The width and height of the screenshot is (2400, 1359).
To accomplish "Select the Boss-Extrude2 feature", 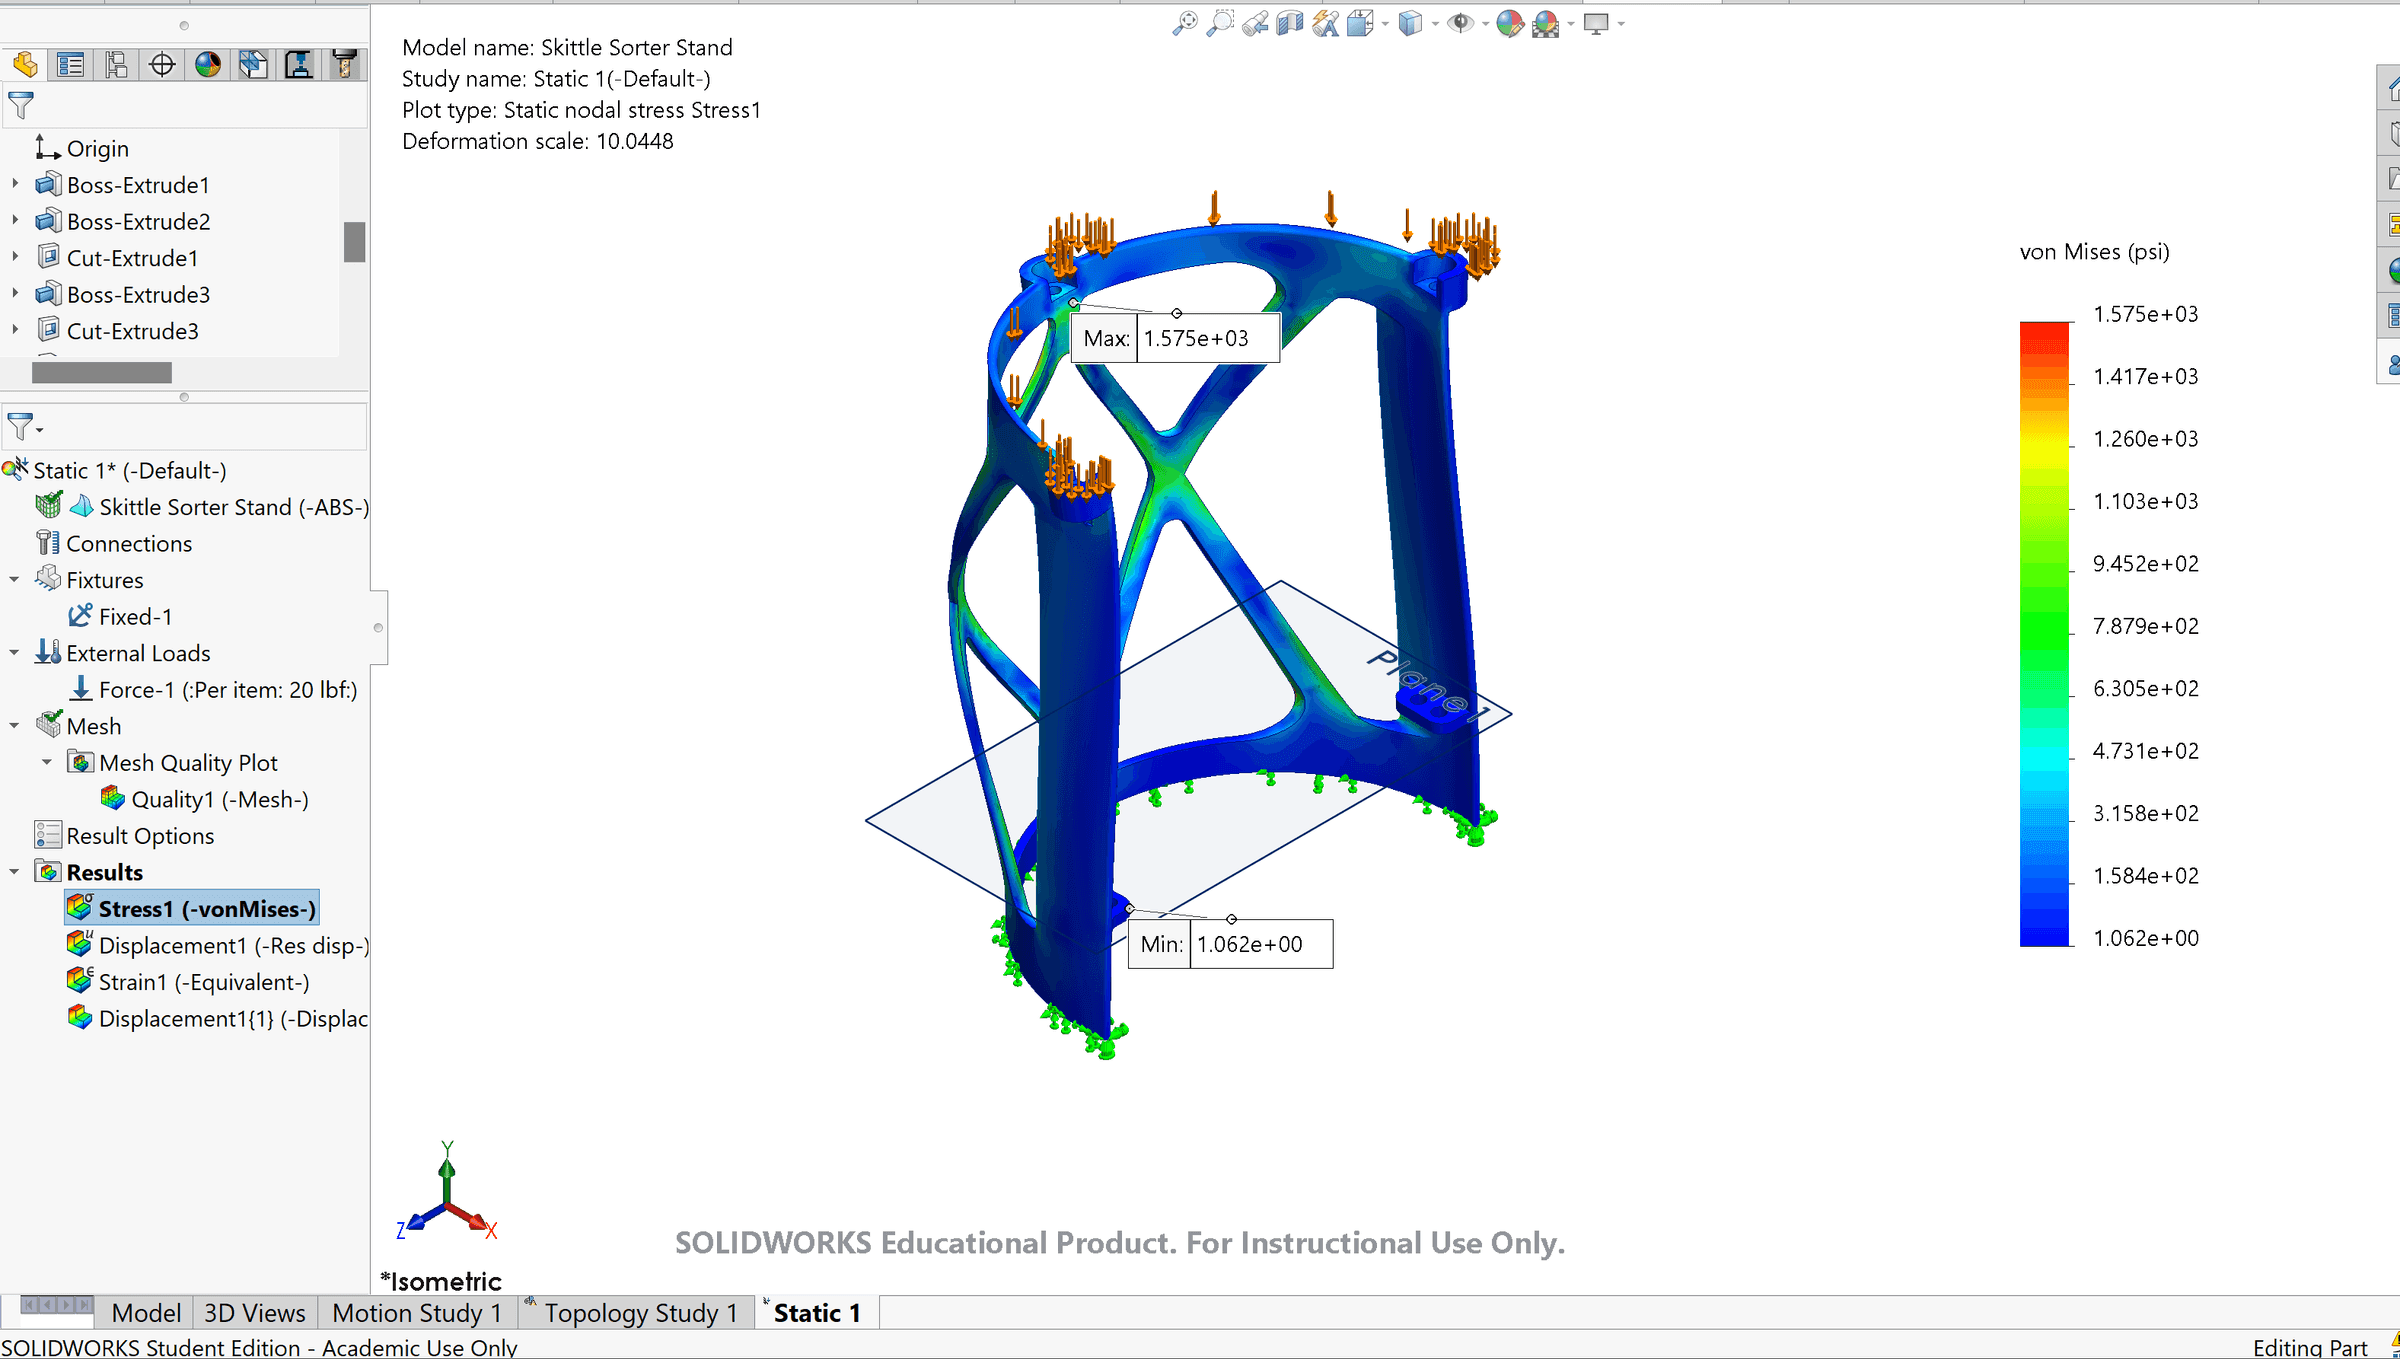I will [x=123, y=221].
